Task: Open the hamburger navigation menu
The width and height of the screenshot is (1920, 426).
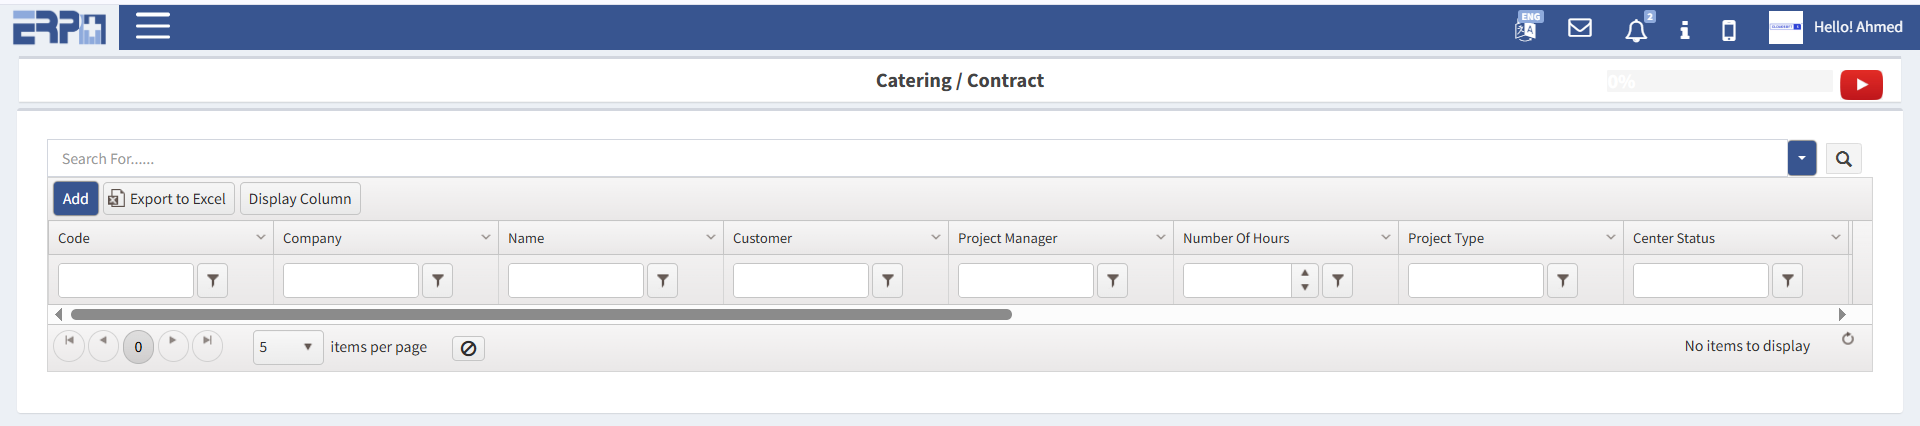Action: [153, 27]
